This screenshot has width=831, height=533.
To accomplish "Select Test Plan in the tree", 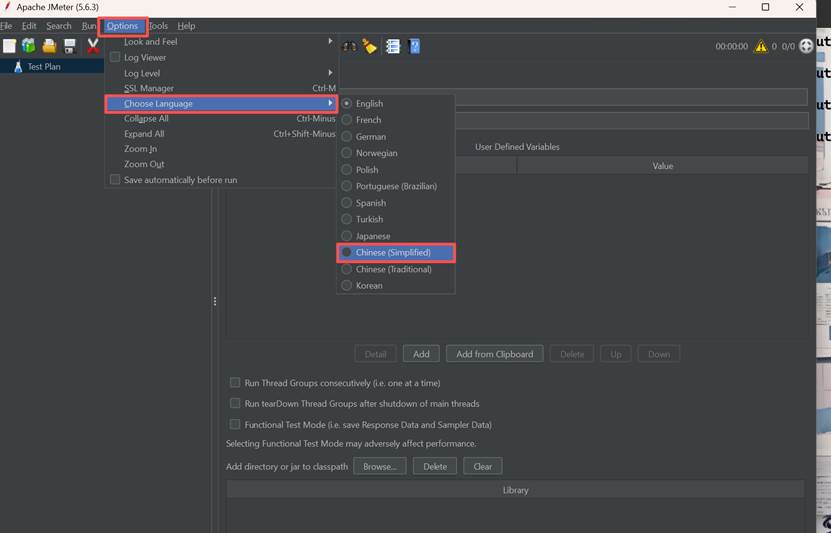I will pos(44,67).
